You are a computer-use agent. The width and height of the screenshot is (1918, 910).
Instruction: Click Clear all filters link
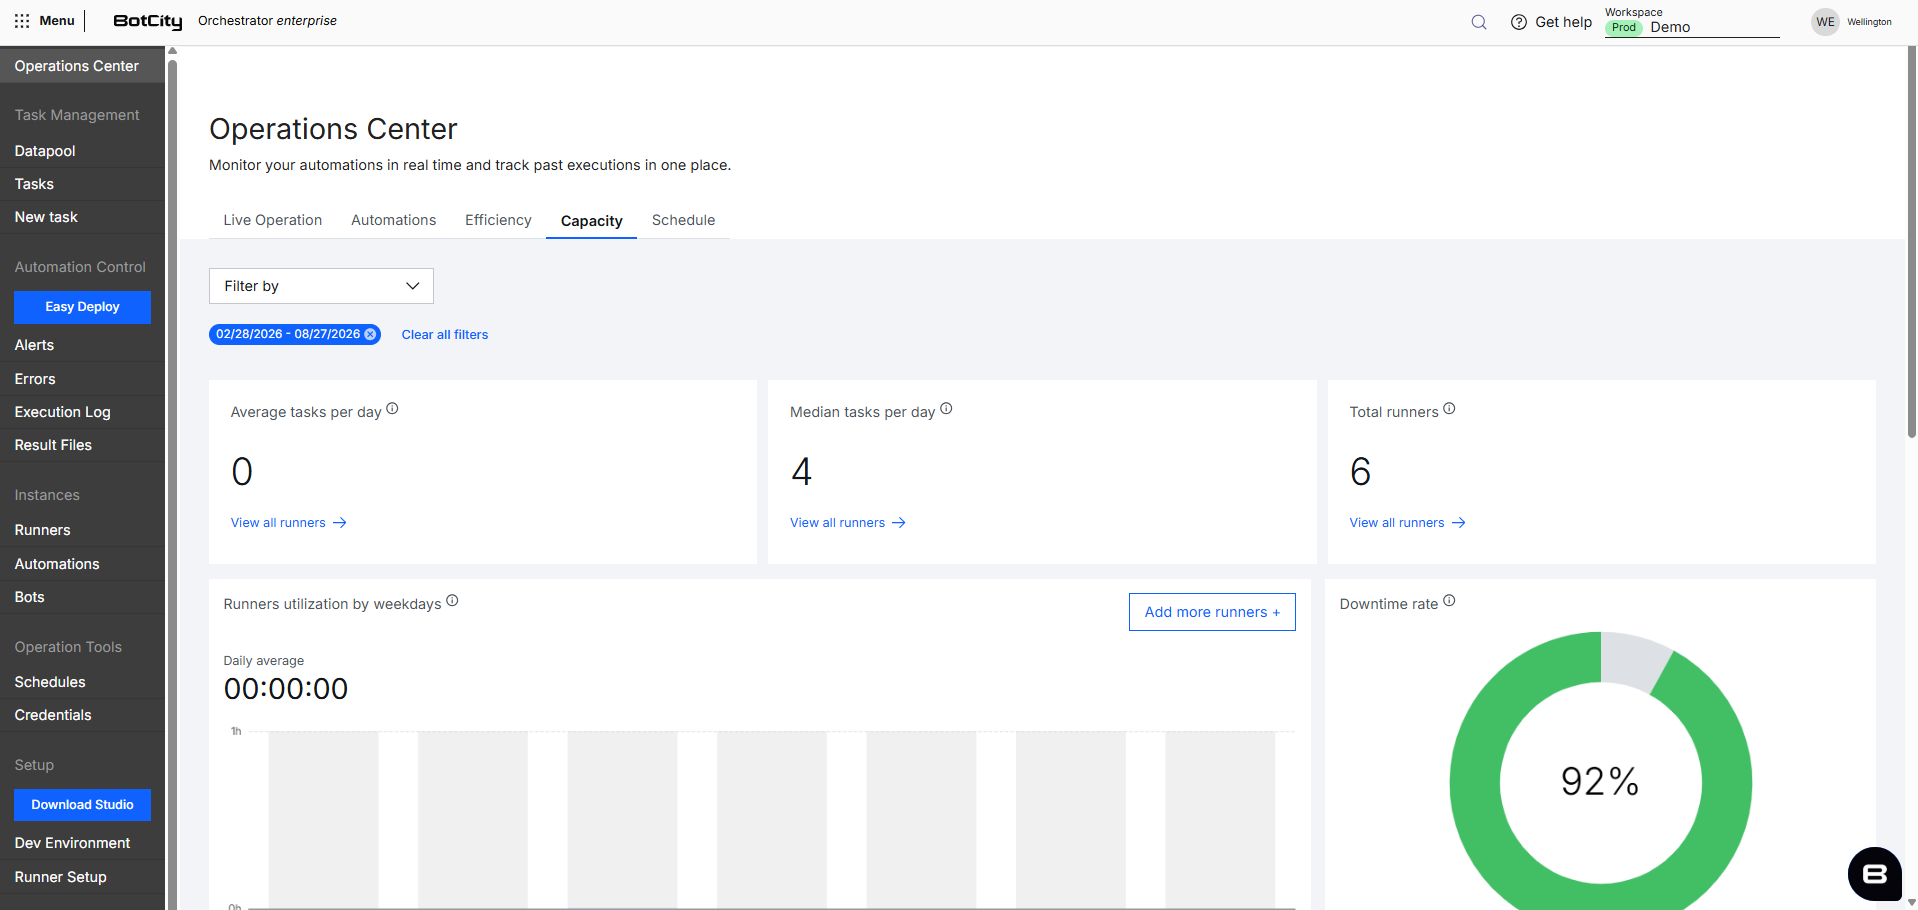click(445, 335)
